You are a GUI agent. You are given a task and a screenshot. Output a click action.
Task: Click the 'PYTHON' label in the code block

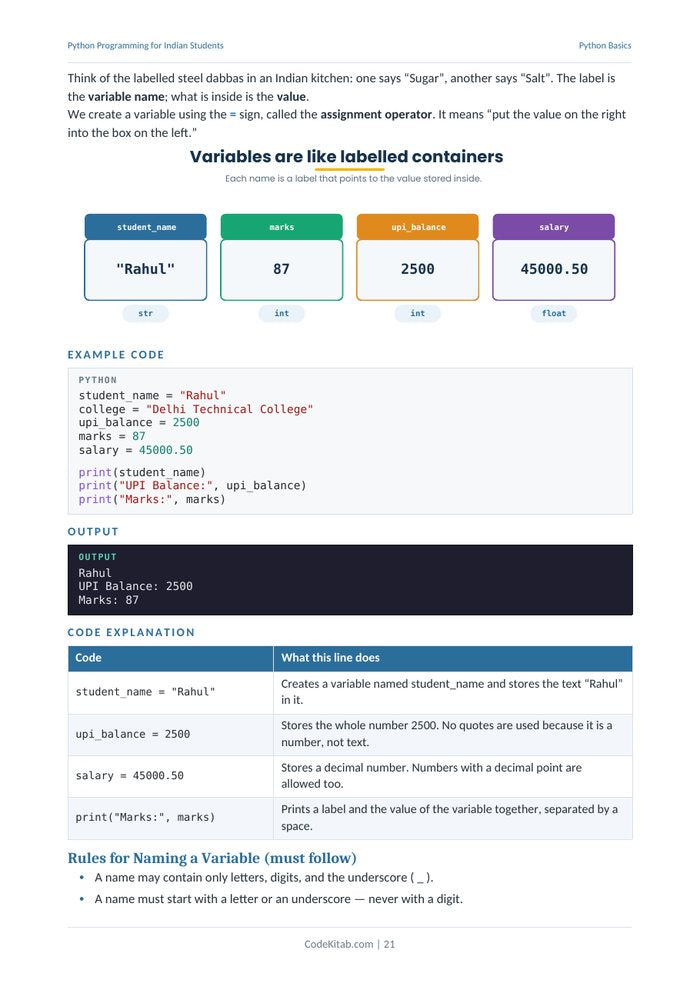(x=97, y=380)
